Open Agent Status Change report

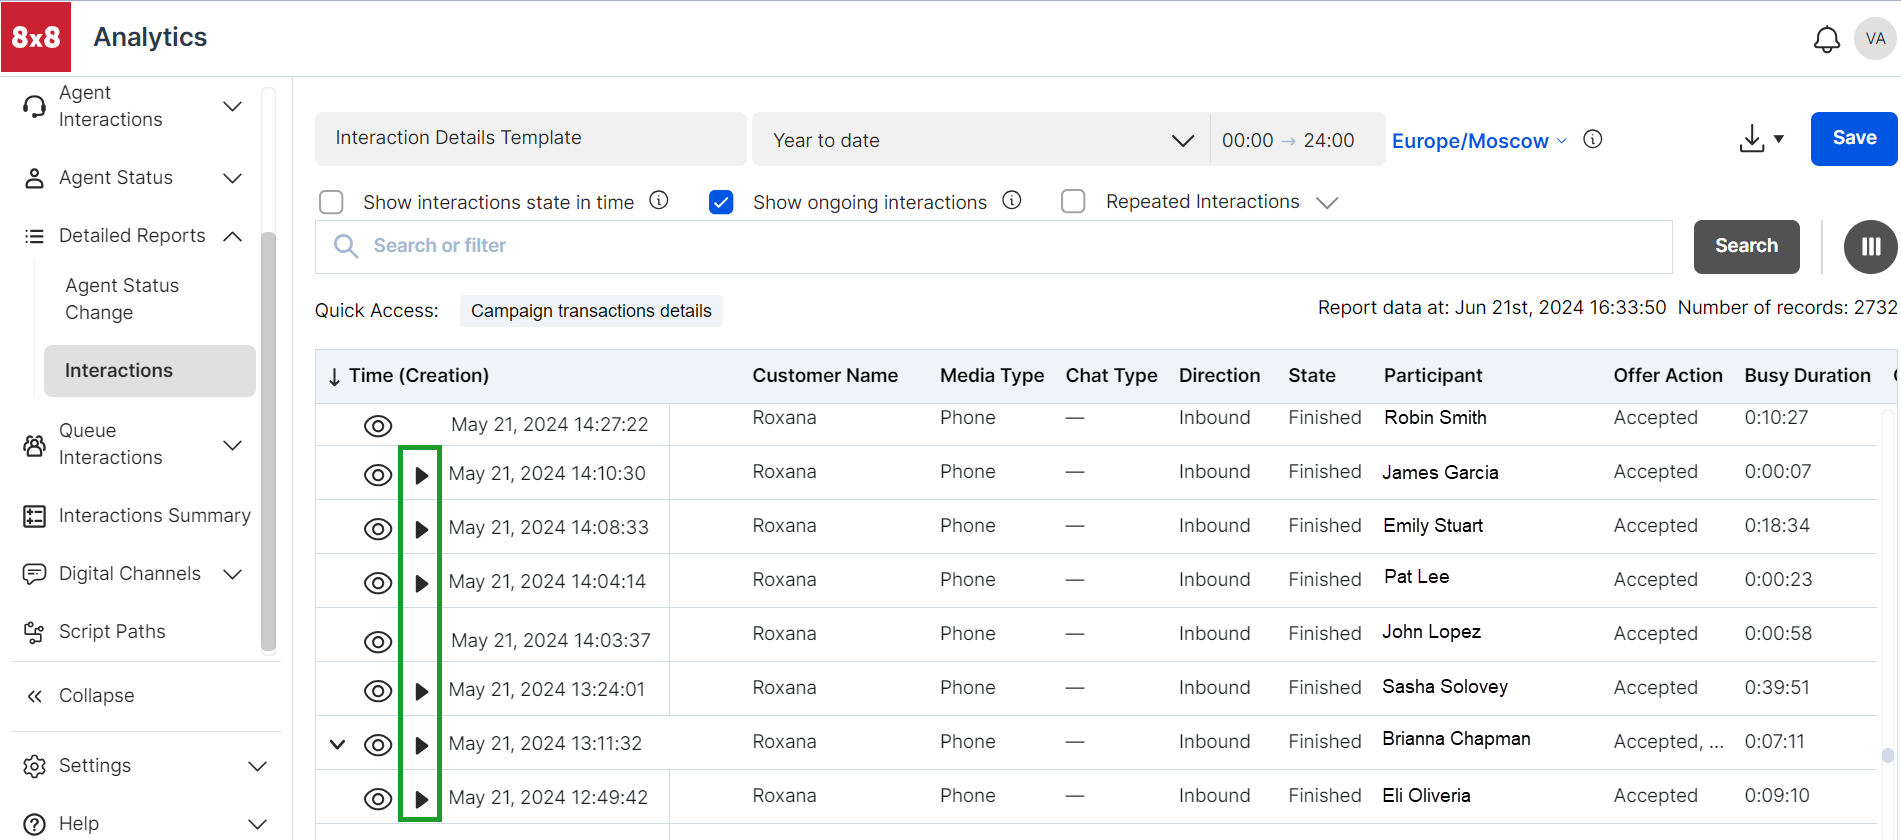[x=122, y=299]
